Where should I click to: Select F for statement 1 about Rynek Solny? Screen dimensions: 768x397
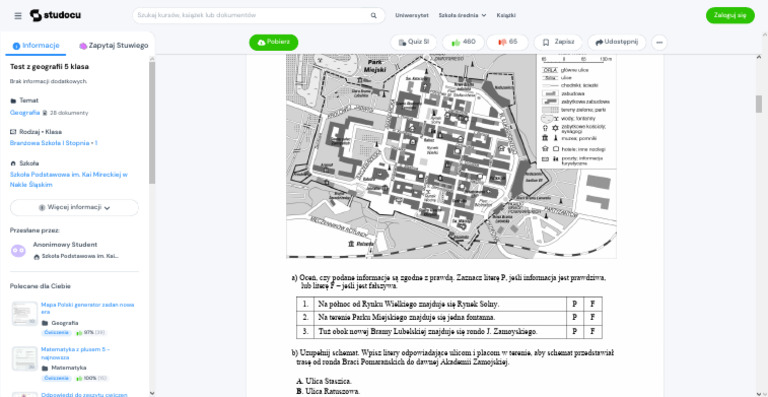[593, 304]
